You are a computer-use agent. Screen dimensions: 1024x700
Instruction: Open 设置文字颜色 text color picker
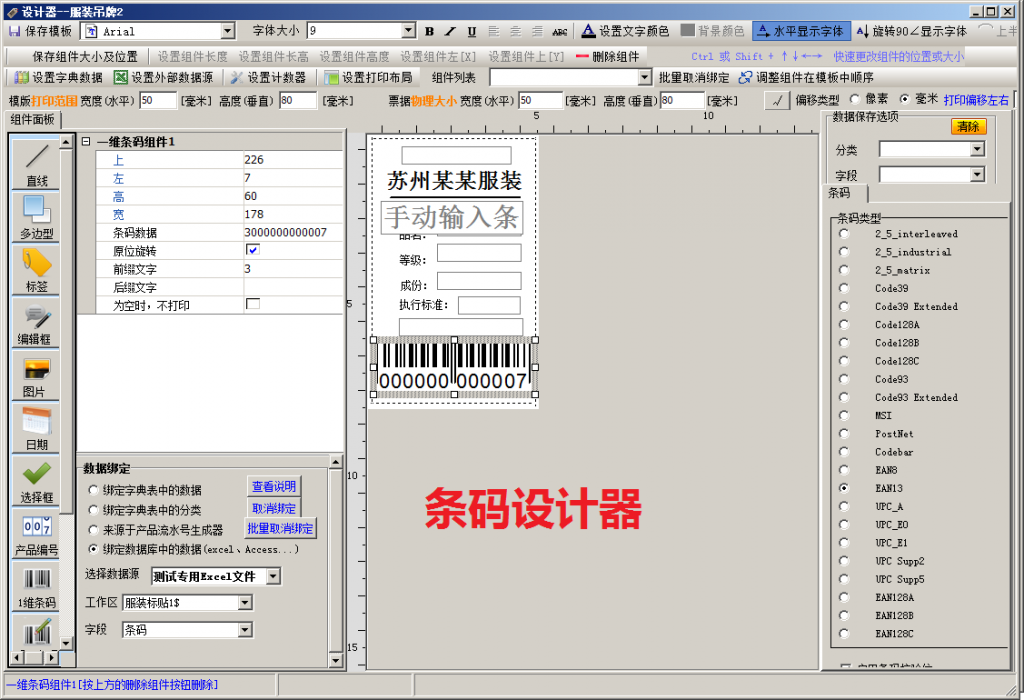pyautogui.click(x=625, y=32)
